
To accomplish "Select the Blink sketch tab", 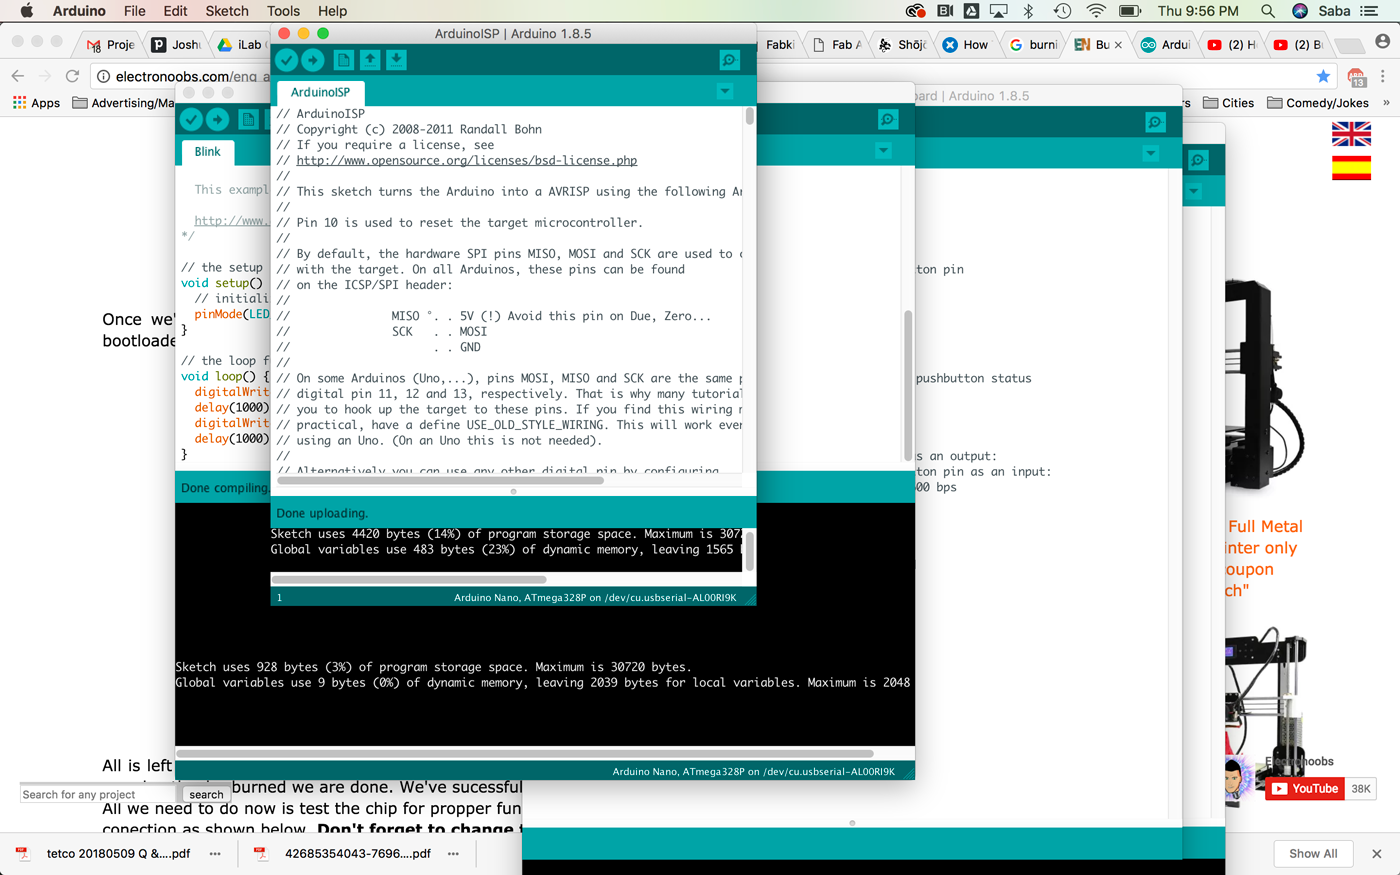I will click(208, 152).
